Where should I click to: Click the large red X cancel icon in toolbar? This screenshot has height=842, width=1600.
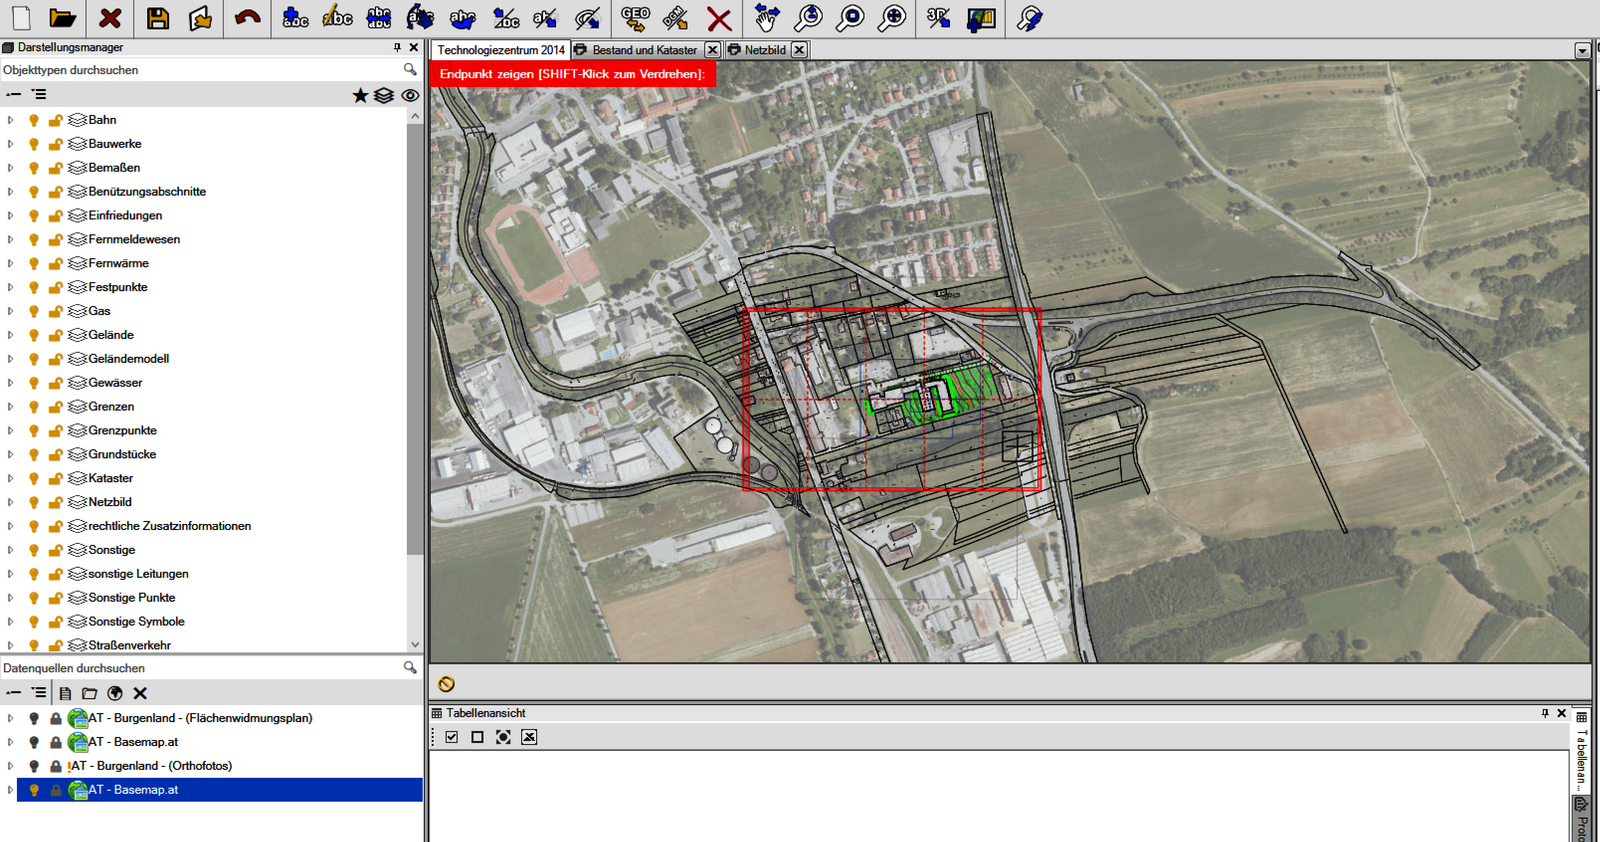[719, 18]
